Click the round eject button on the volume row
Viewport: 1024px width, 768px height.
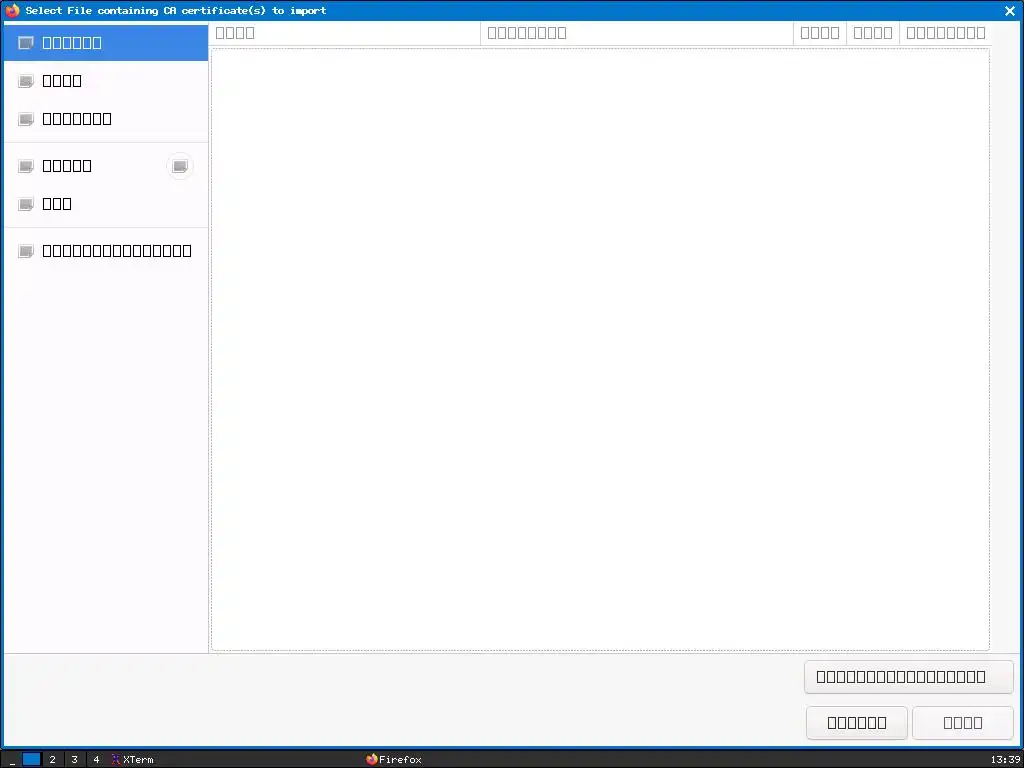point(180,166)
